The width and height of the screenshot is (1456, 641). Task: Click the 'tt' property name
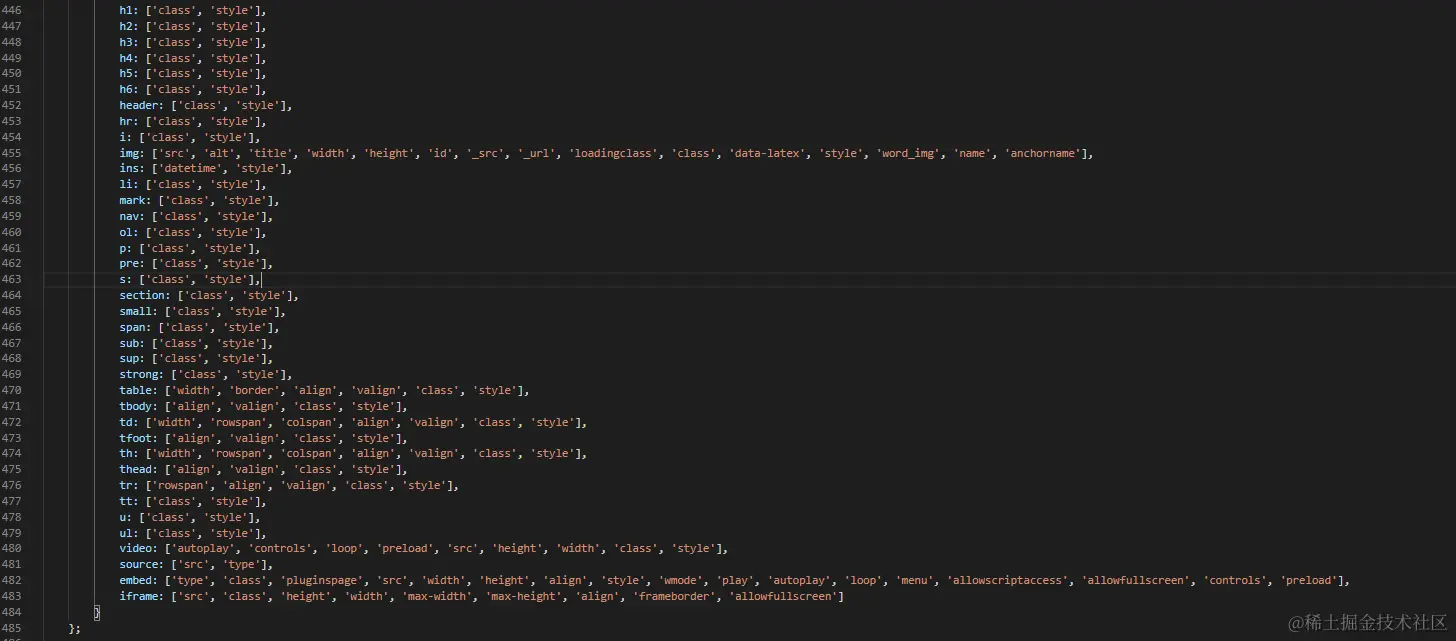(x=126, y=502)
